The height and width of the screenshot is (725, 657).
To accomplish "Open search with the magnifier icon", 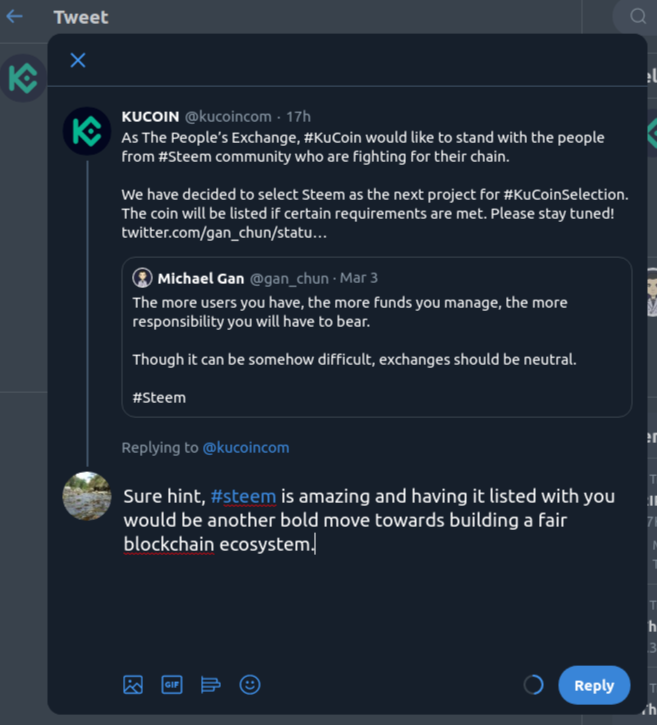I will coord(638,17).
